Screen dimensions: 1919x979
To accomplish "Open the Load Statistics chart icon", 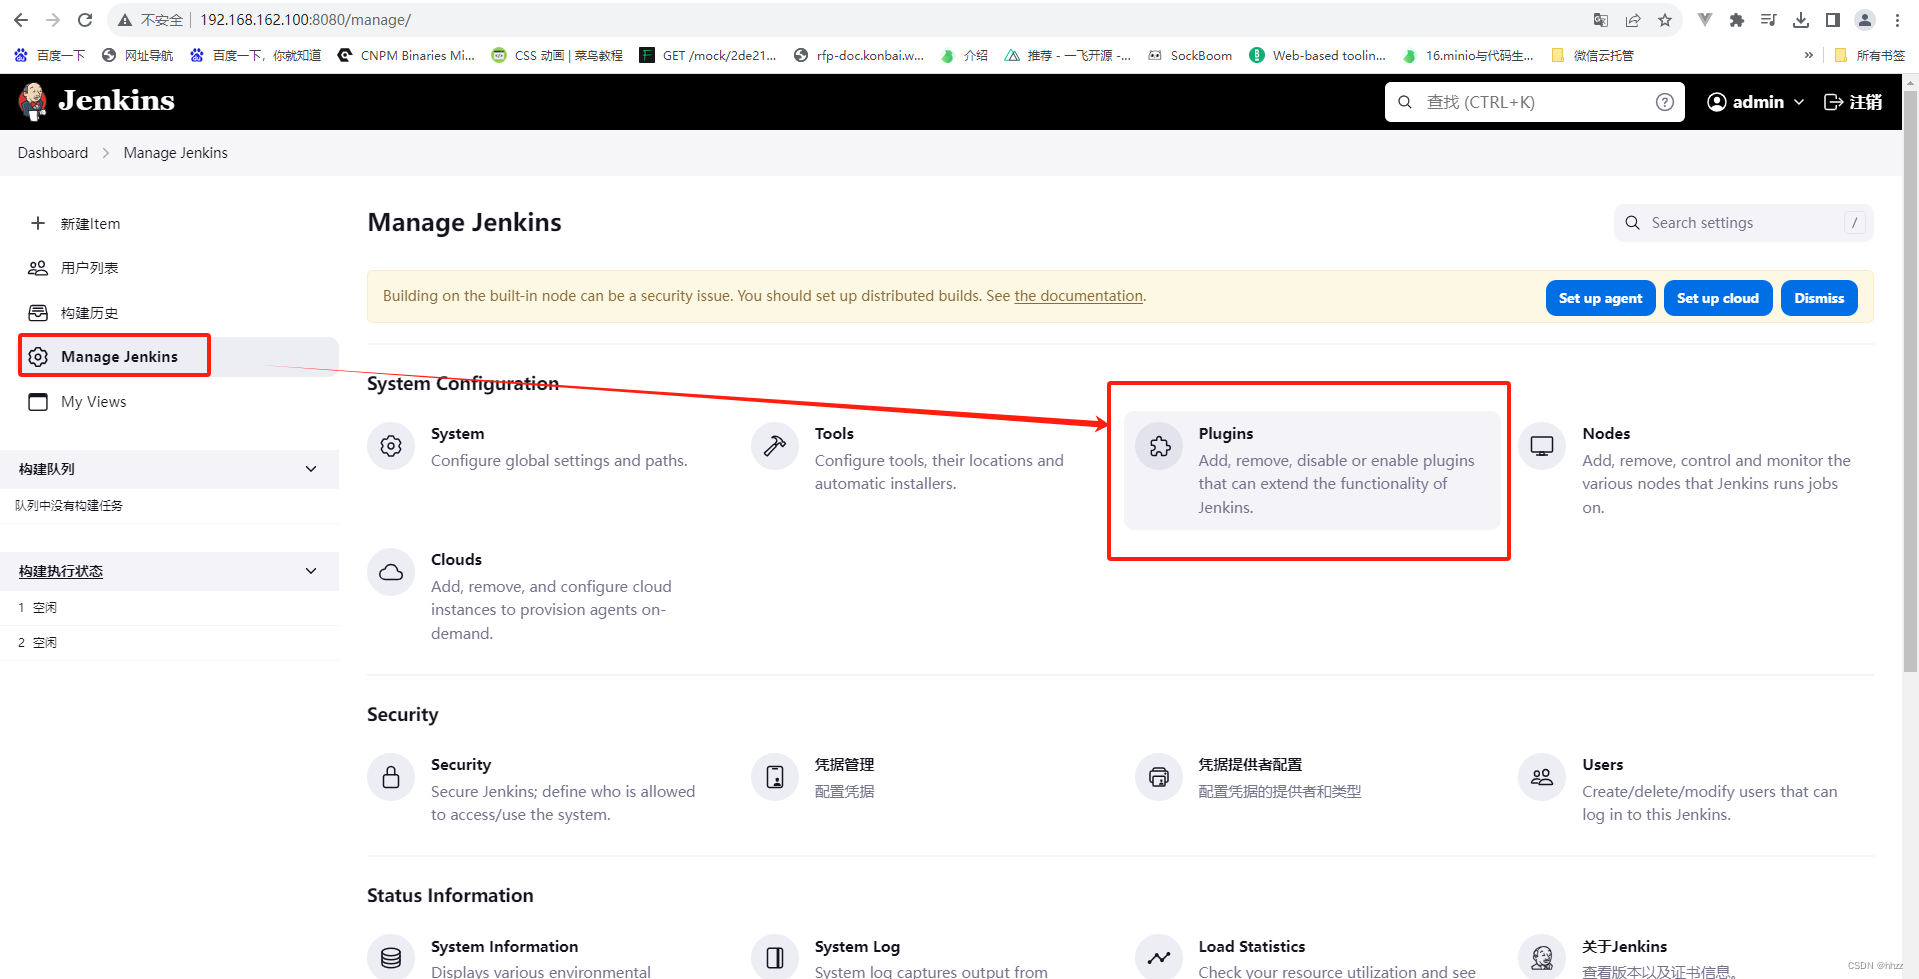I will tap(1159, 958).
